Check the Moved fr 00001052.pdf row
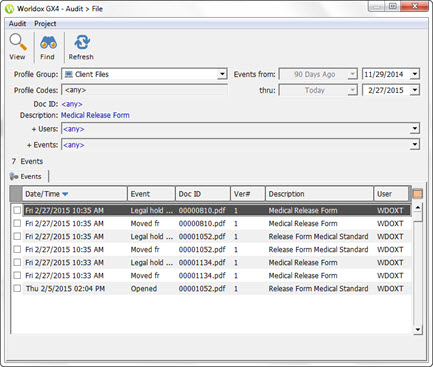This screenshot has width=433, height=367. [17, 249]
